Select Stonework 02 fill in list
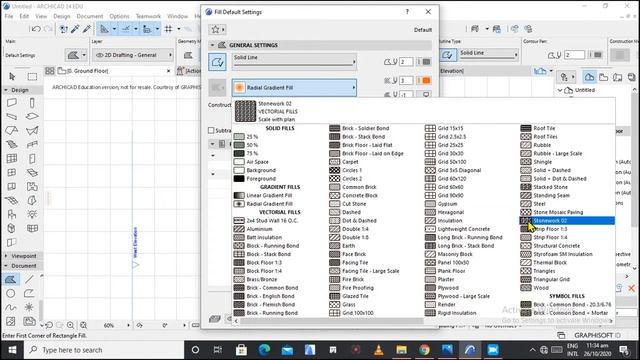This screenshot has width=640, height=360. point(567,221)
